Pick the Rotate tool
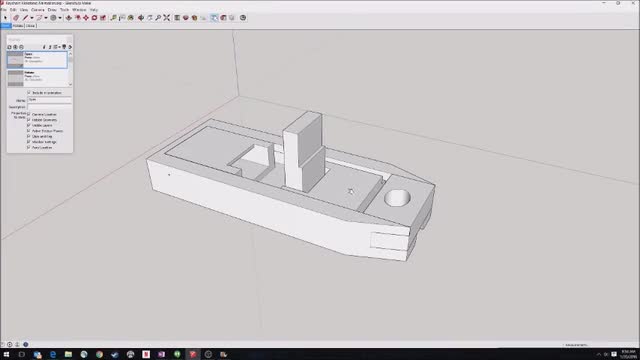 (94, 18)
